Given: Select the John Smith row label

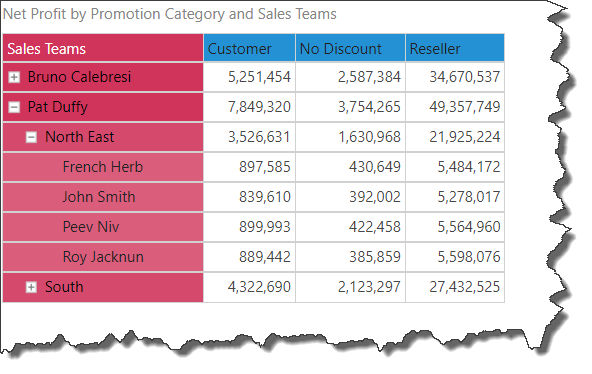Looking at the screenshot, I should point(99,197).
